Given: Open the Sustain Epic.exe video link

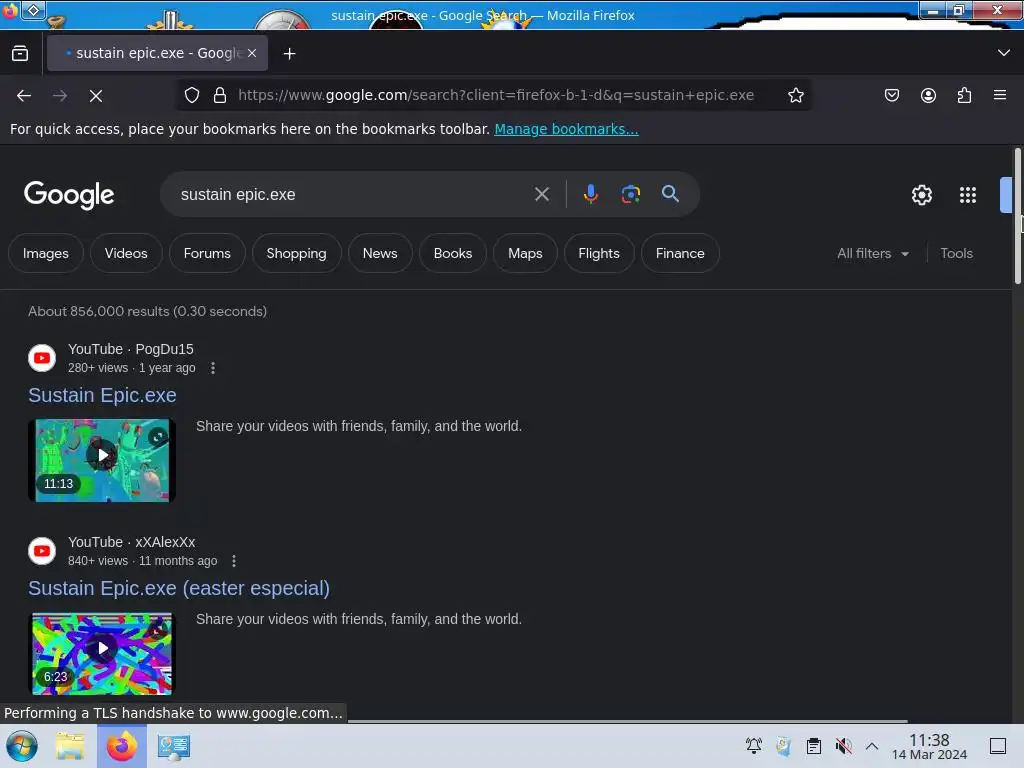Looking at the screenshot, I should tap(102, 395).
